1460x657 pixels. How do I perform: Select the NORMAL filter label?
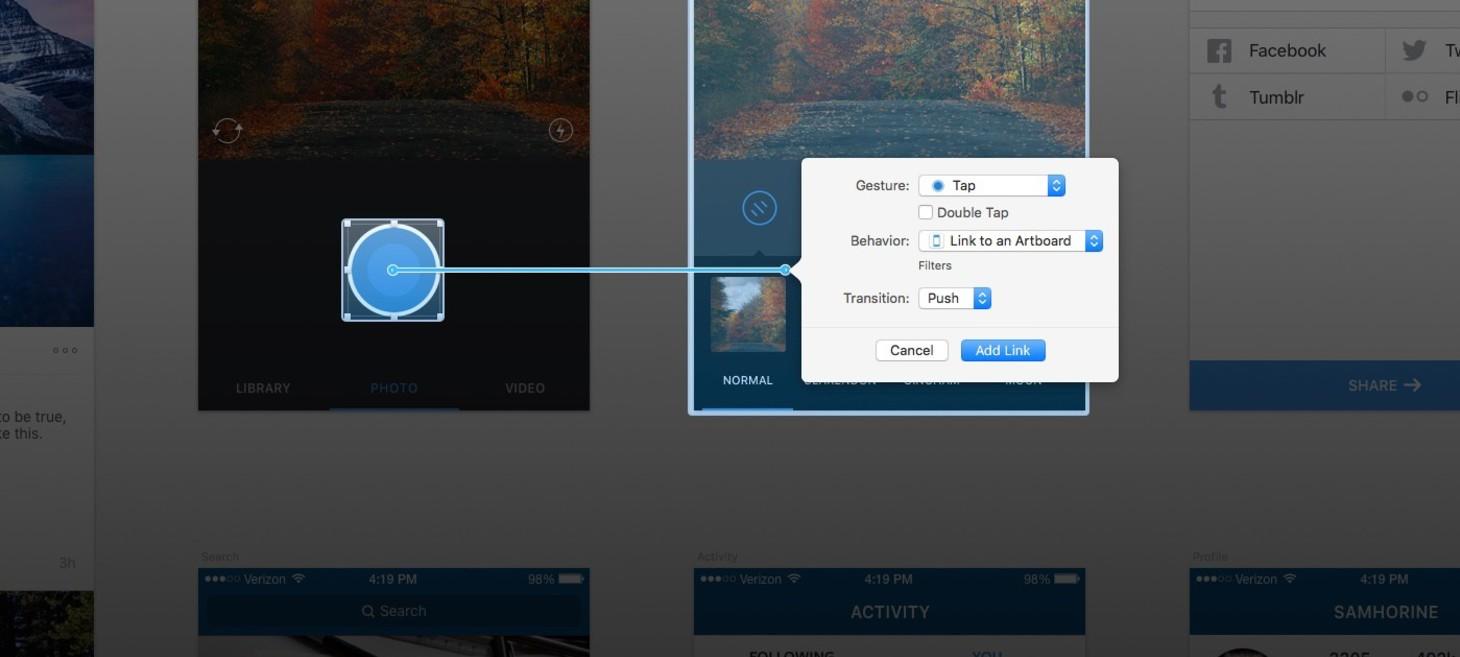tap(748, 380)
